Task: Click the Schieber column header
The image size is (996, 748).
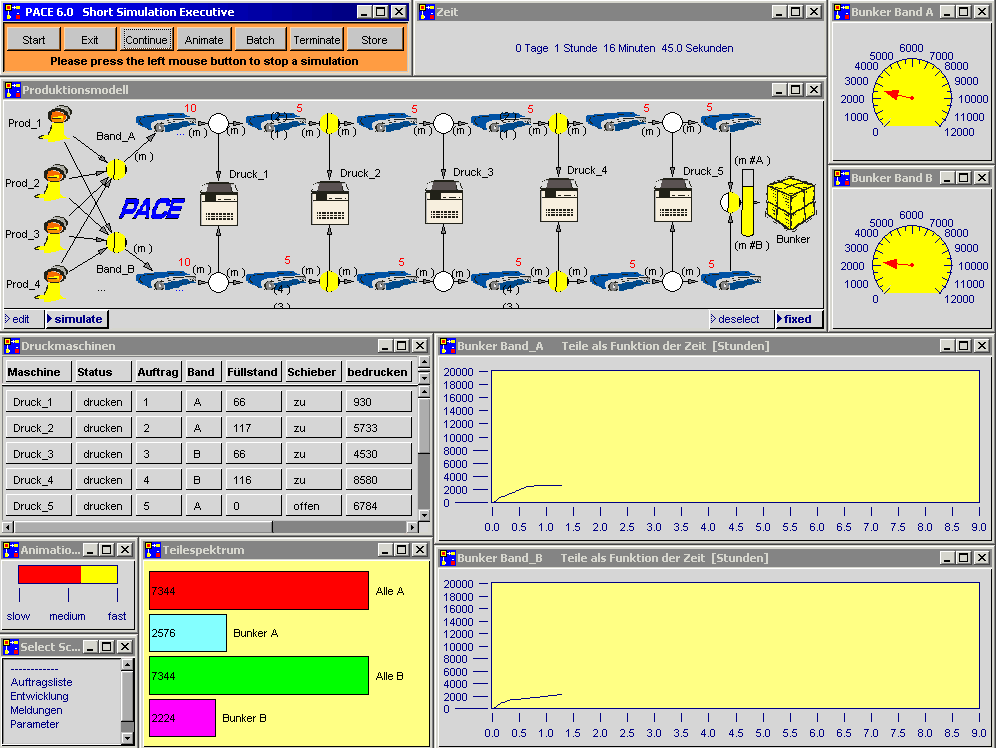Action: tap(312, 372)
